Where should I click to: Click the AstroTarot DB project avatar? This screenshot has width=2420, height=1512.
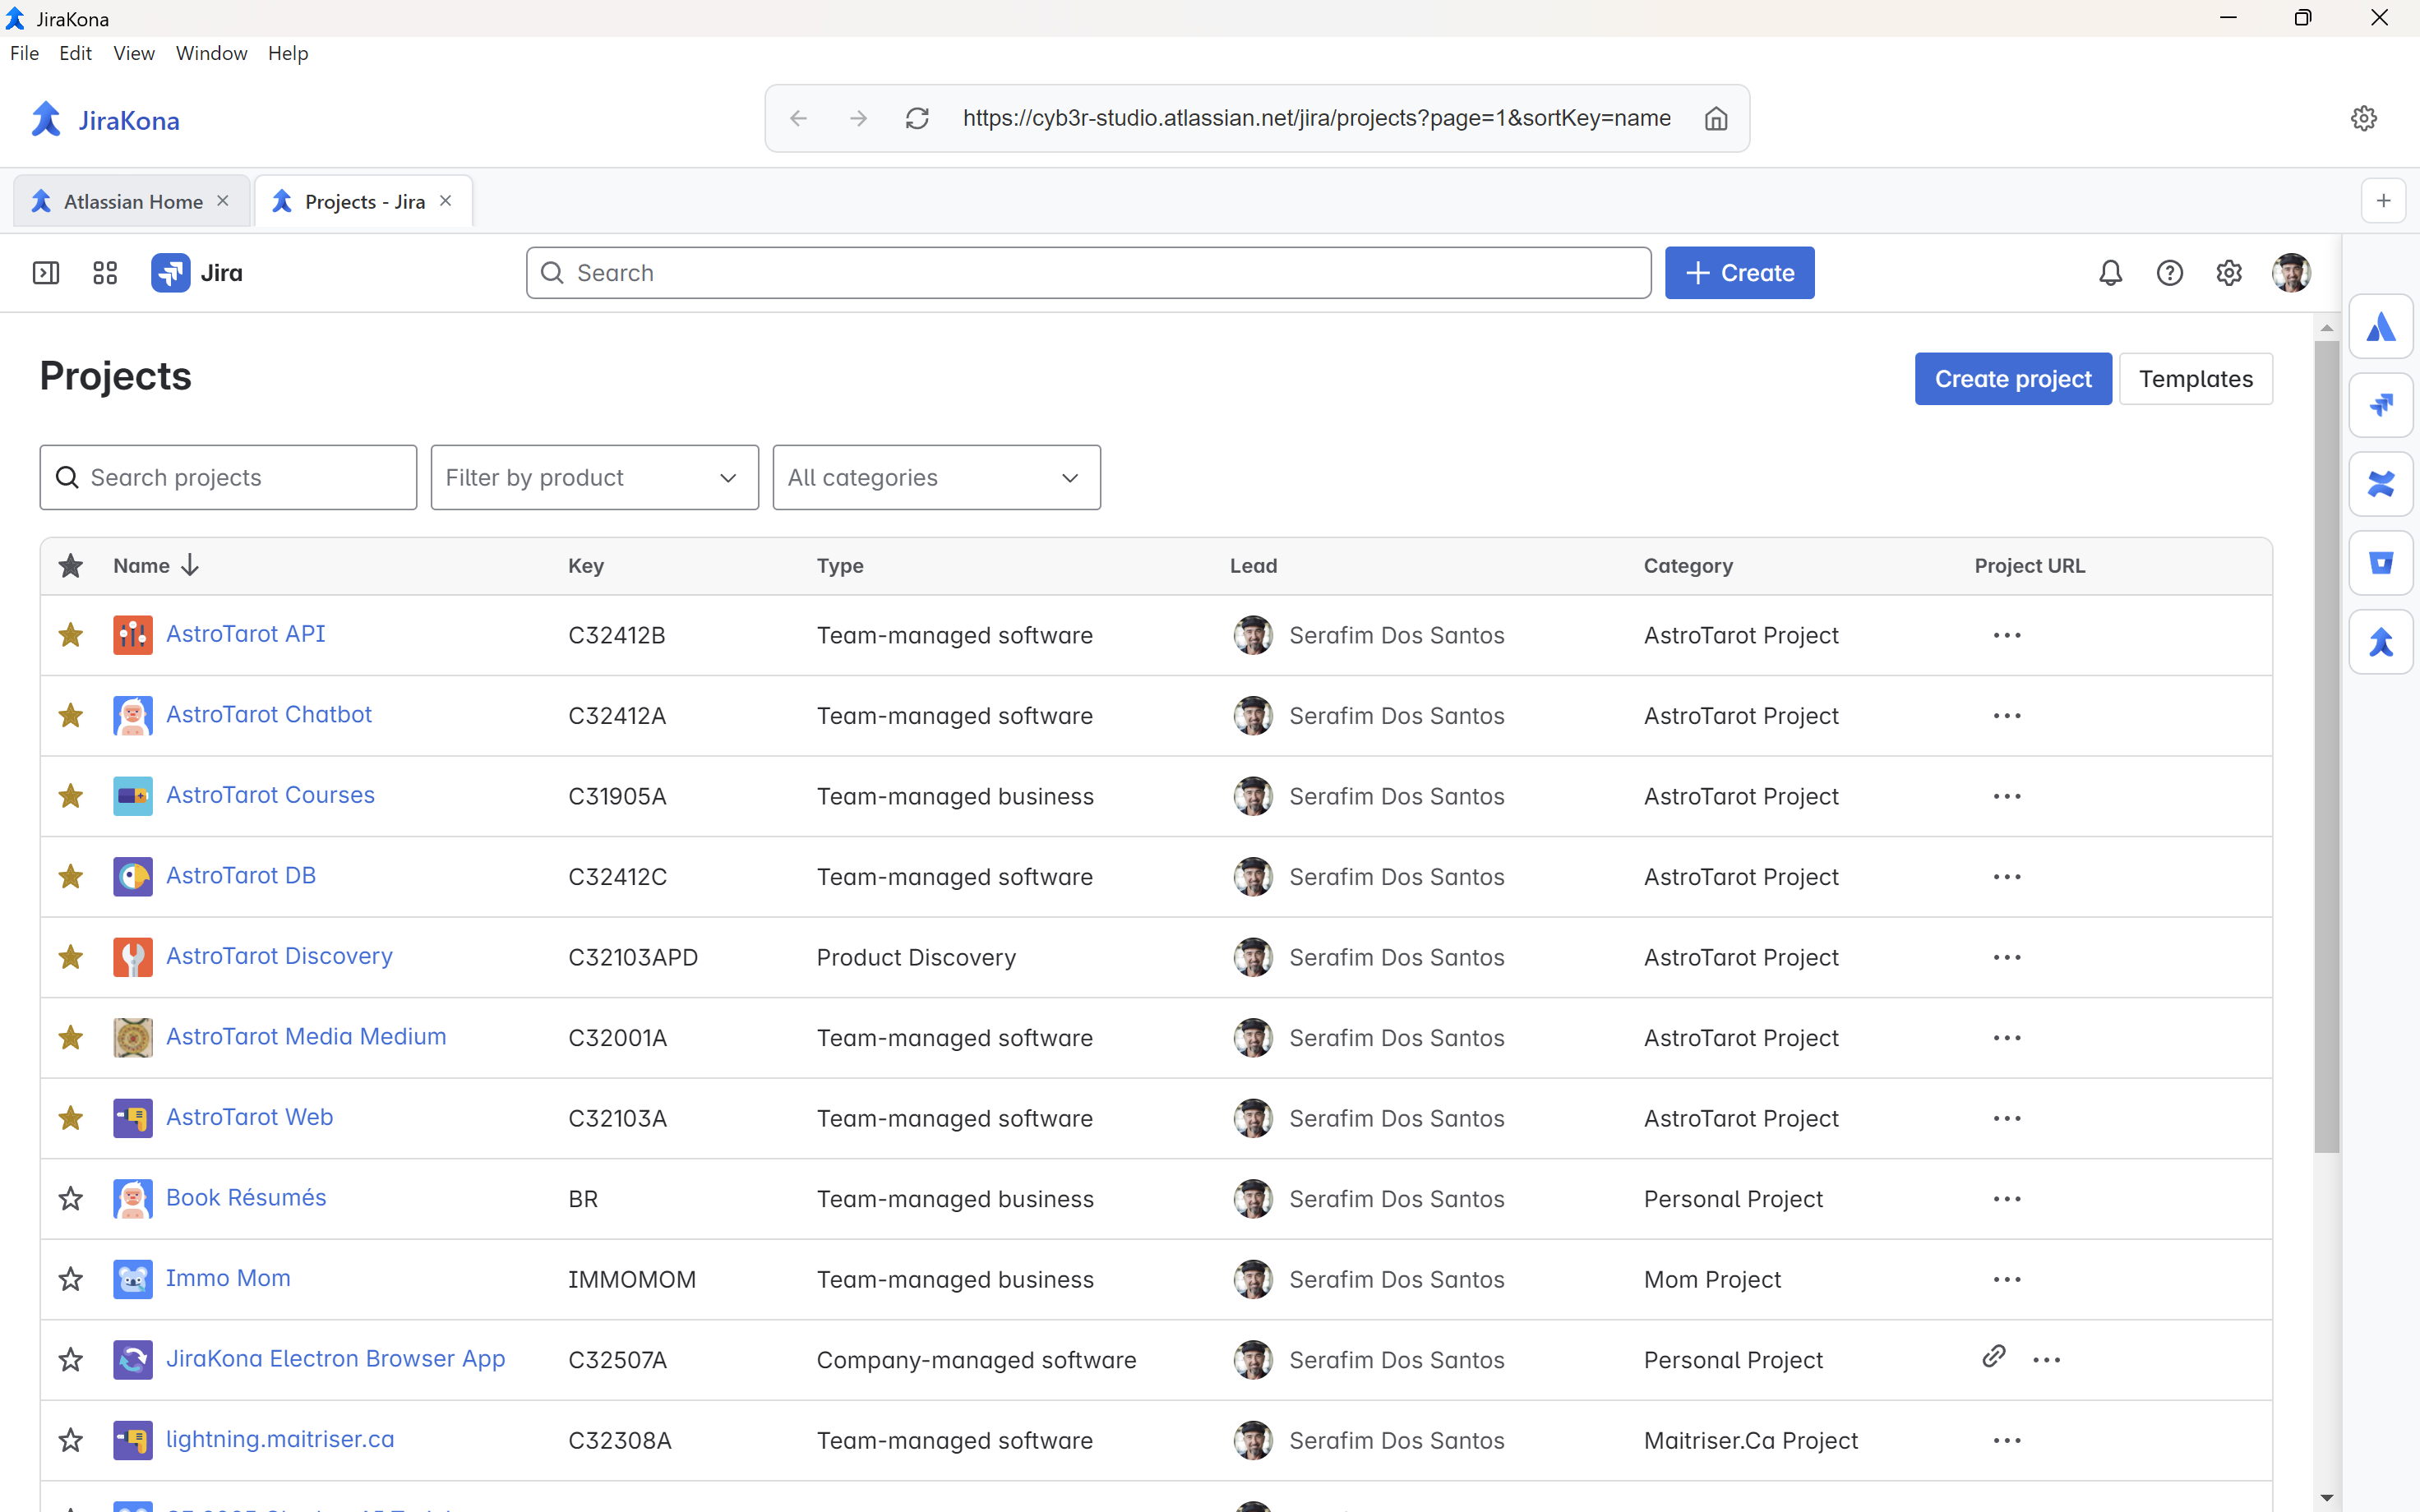(x=132, y=876)
